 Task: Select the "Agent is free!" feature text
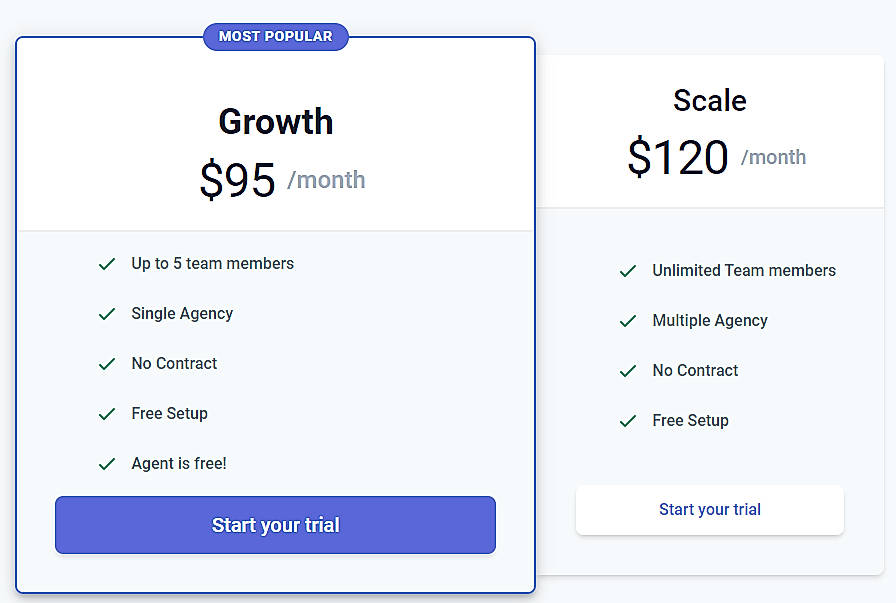tap(178, 463)
